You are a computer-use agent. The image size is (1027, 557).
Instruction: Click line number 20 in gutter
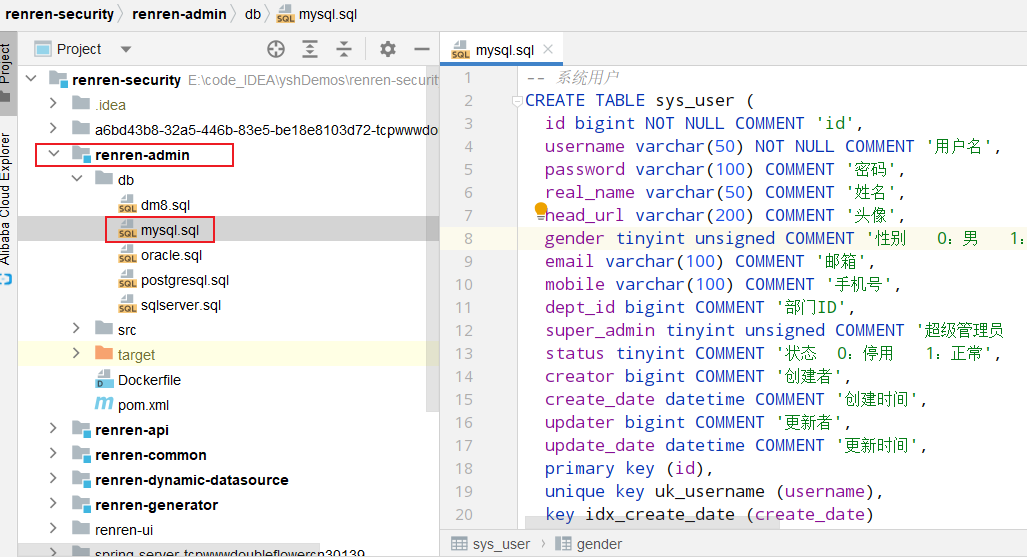[x=464, y=514]
